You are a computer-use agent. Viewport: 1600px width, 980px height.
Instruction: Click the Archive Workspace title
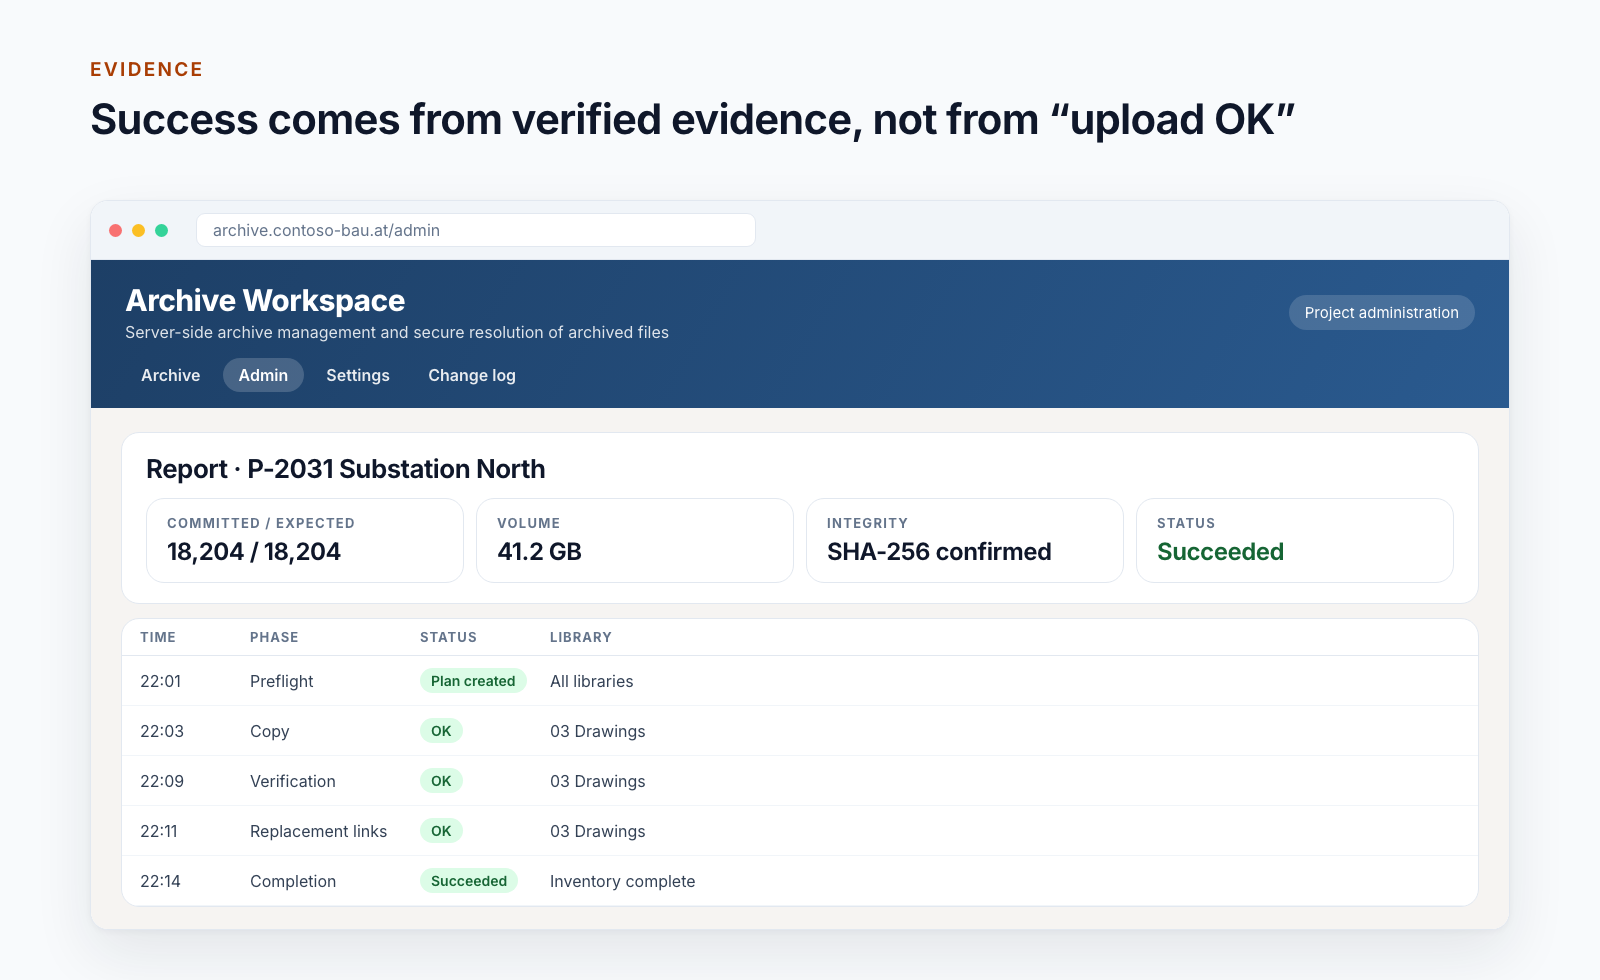[265, 300]
